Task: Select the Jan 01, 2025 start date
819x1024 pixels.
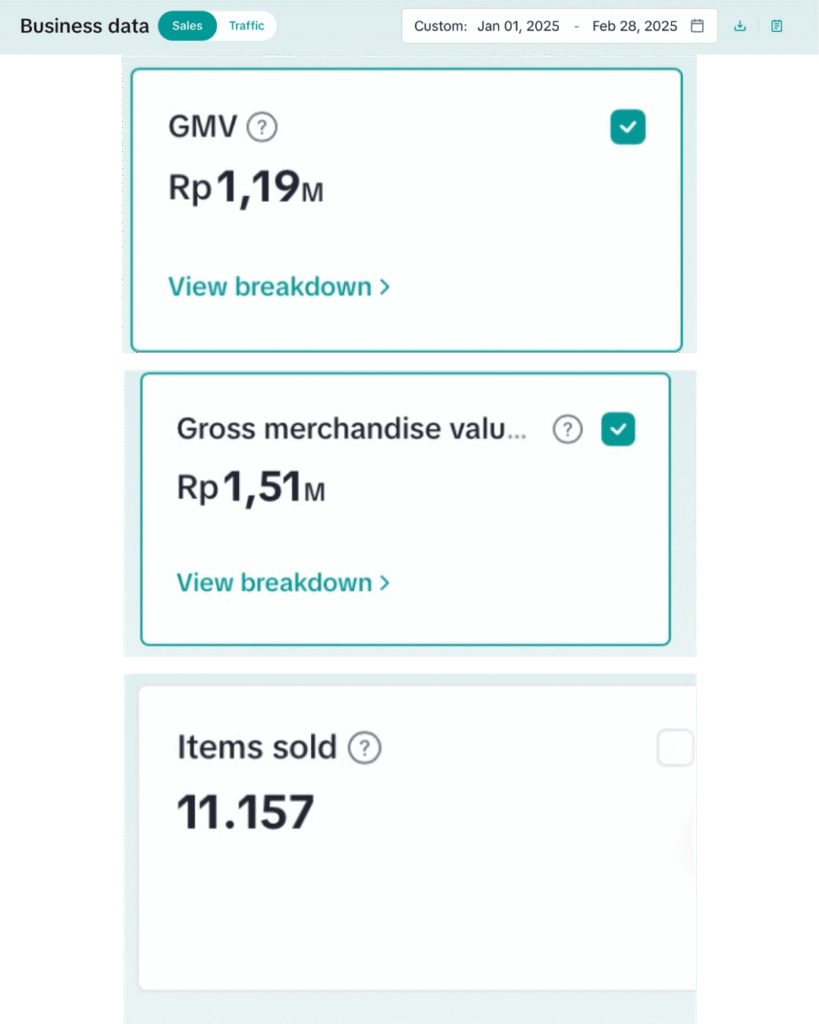Action: tap(518, 26)
